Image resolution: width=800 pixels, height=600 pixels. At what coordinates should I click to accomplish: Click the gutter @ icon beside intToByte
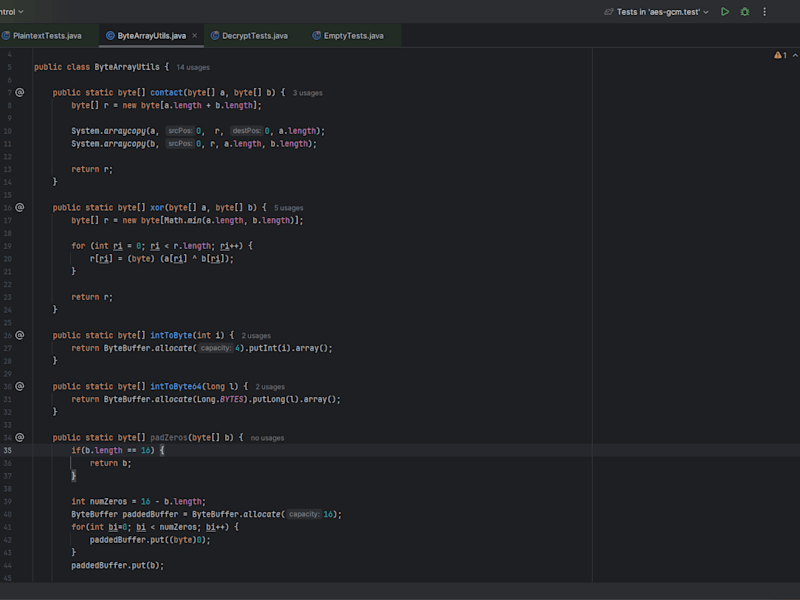[19, 335]
